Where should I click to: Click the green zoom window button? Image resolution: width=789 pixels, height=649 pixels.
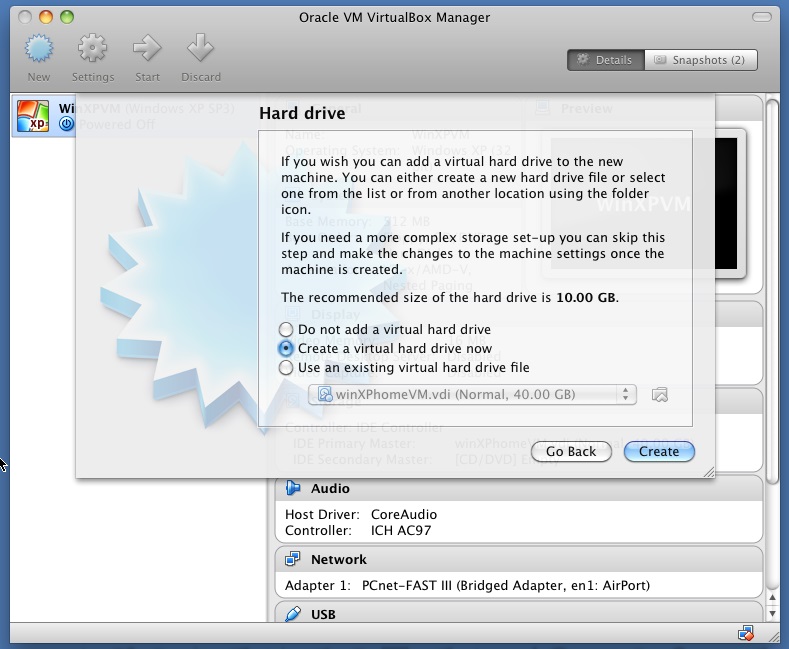(67, 17)
